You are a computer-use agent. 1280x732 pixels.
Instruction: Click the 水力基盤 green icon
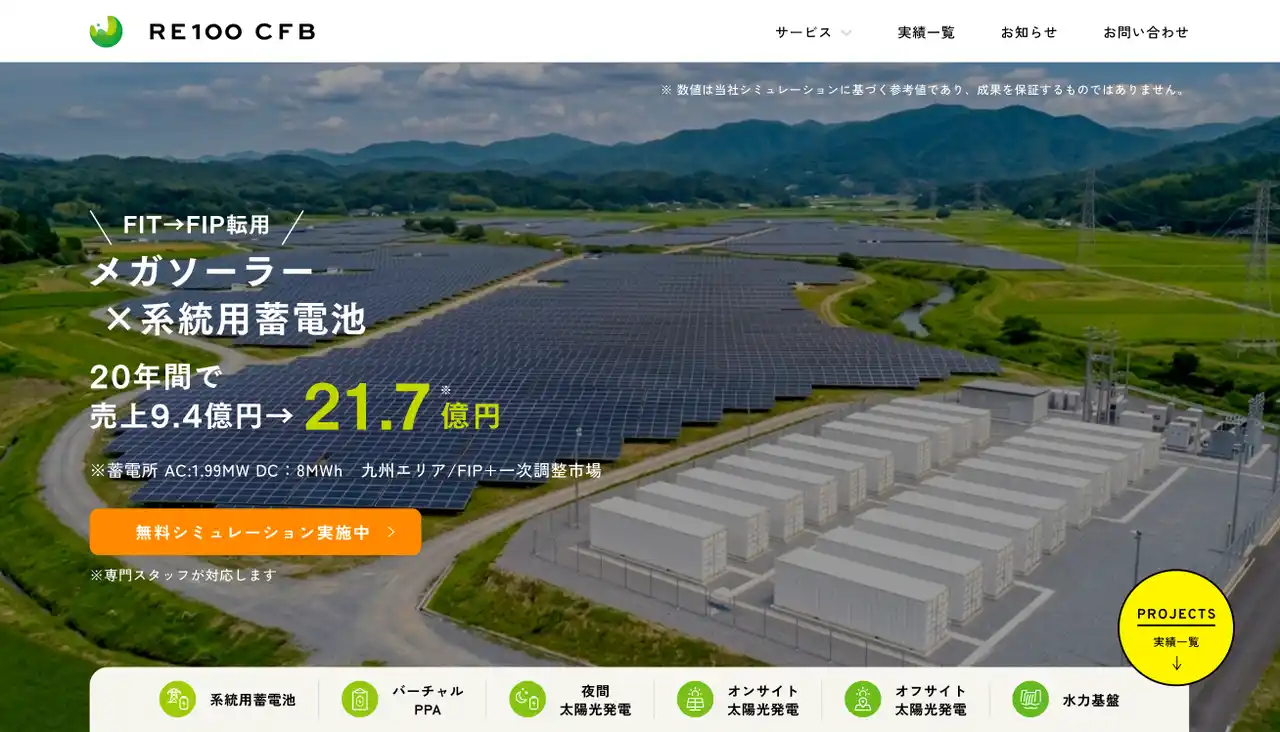[1030, 699]
